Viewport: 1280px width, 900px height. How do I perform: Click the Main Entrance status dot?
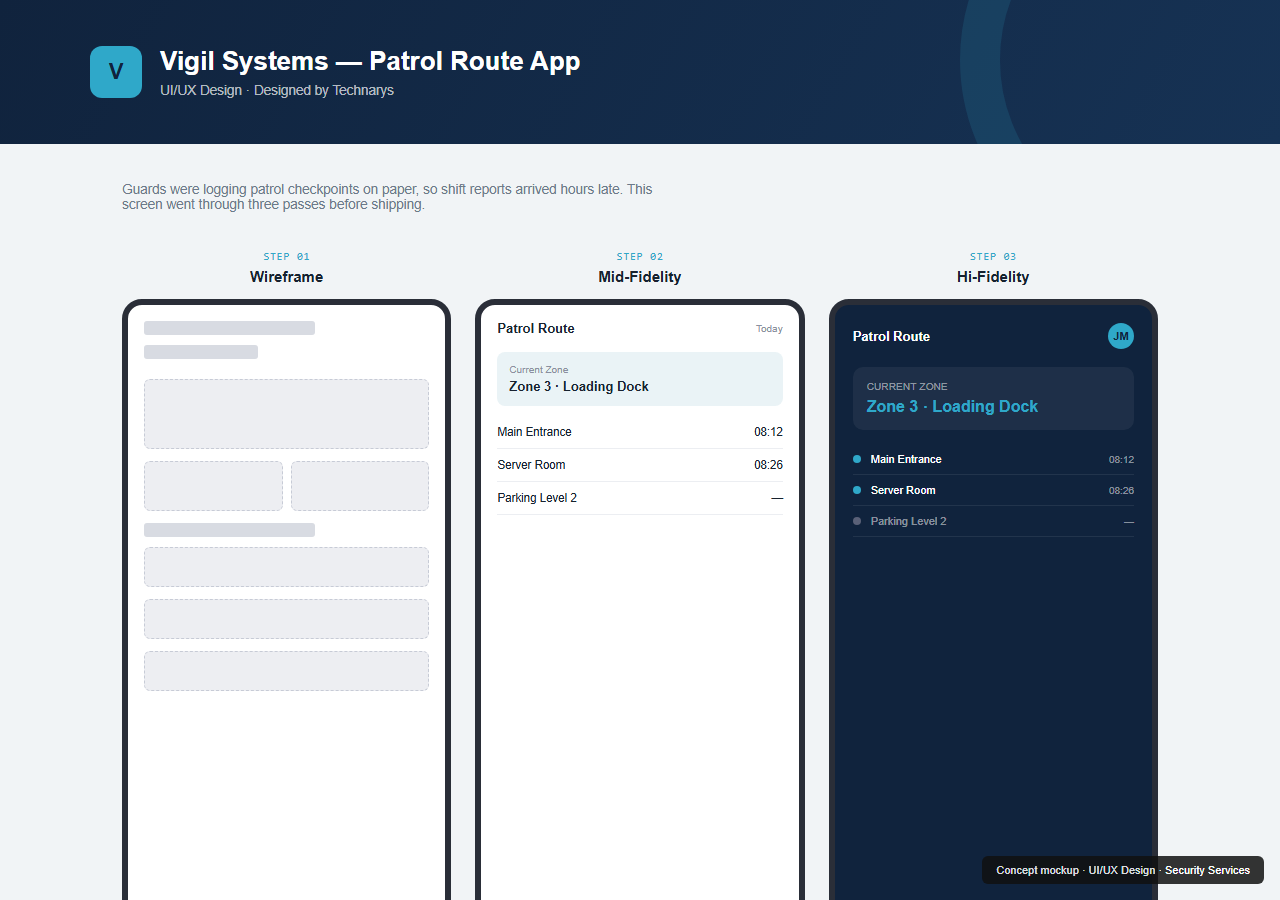pos(857,459)
